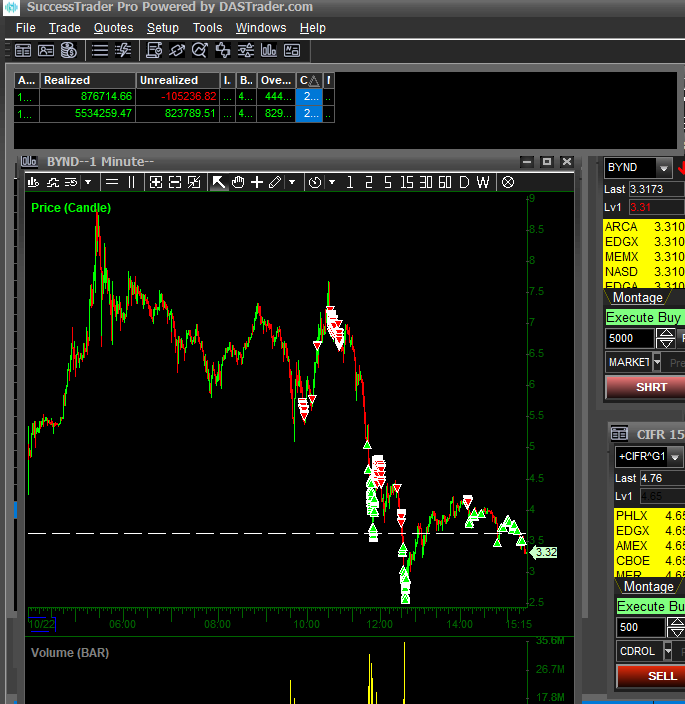Open the CDROL route dropdown
The width and height of the screenshot is (685, 704).
[668, 651]
